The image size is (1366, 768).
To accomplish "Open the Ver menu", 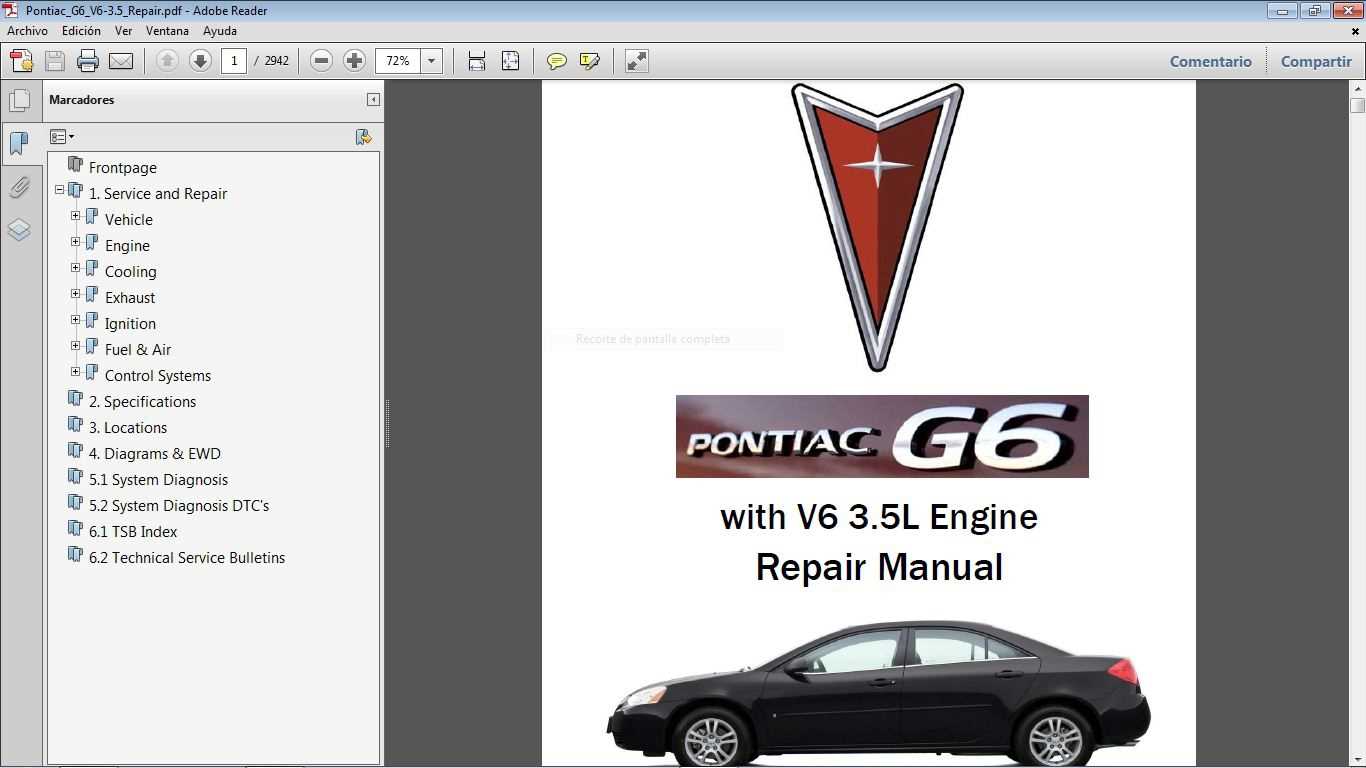I will click(123, 31).
